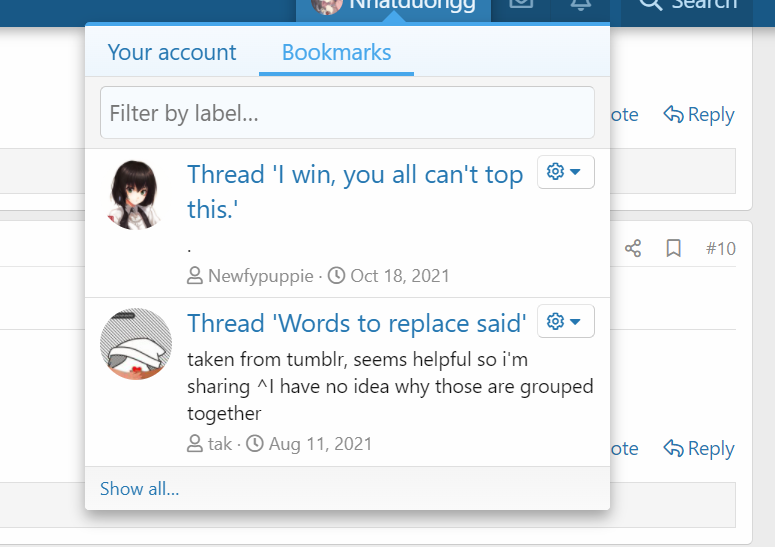
Task: Click the share icon beside post #10
Action: [633, 248]
